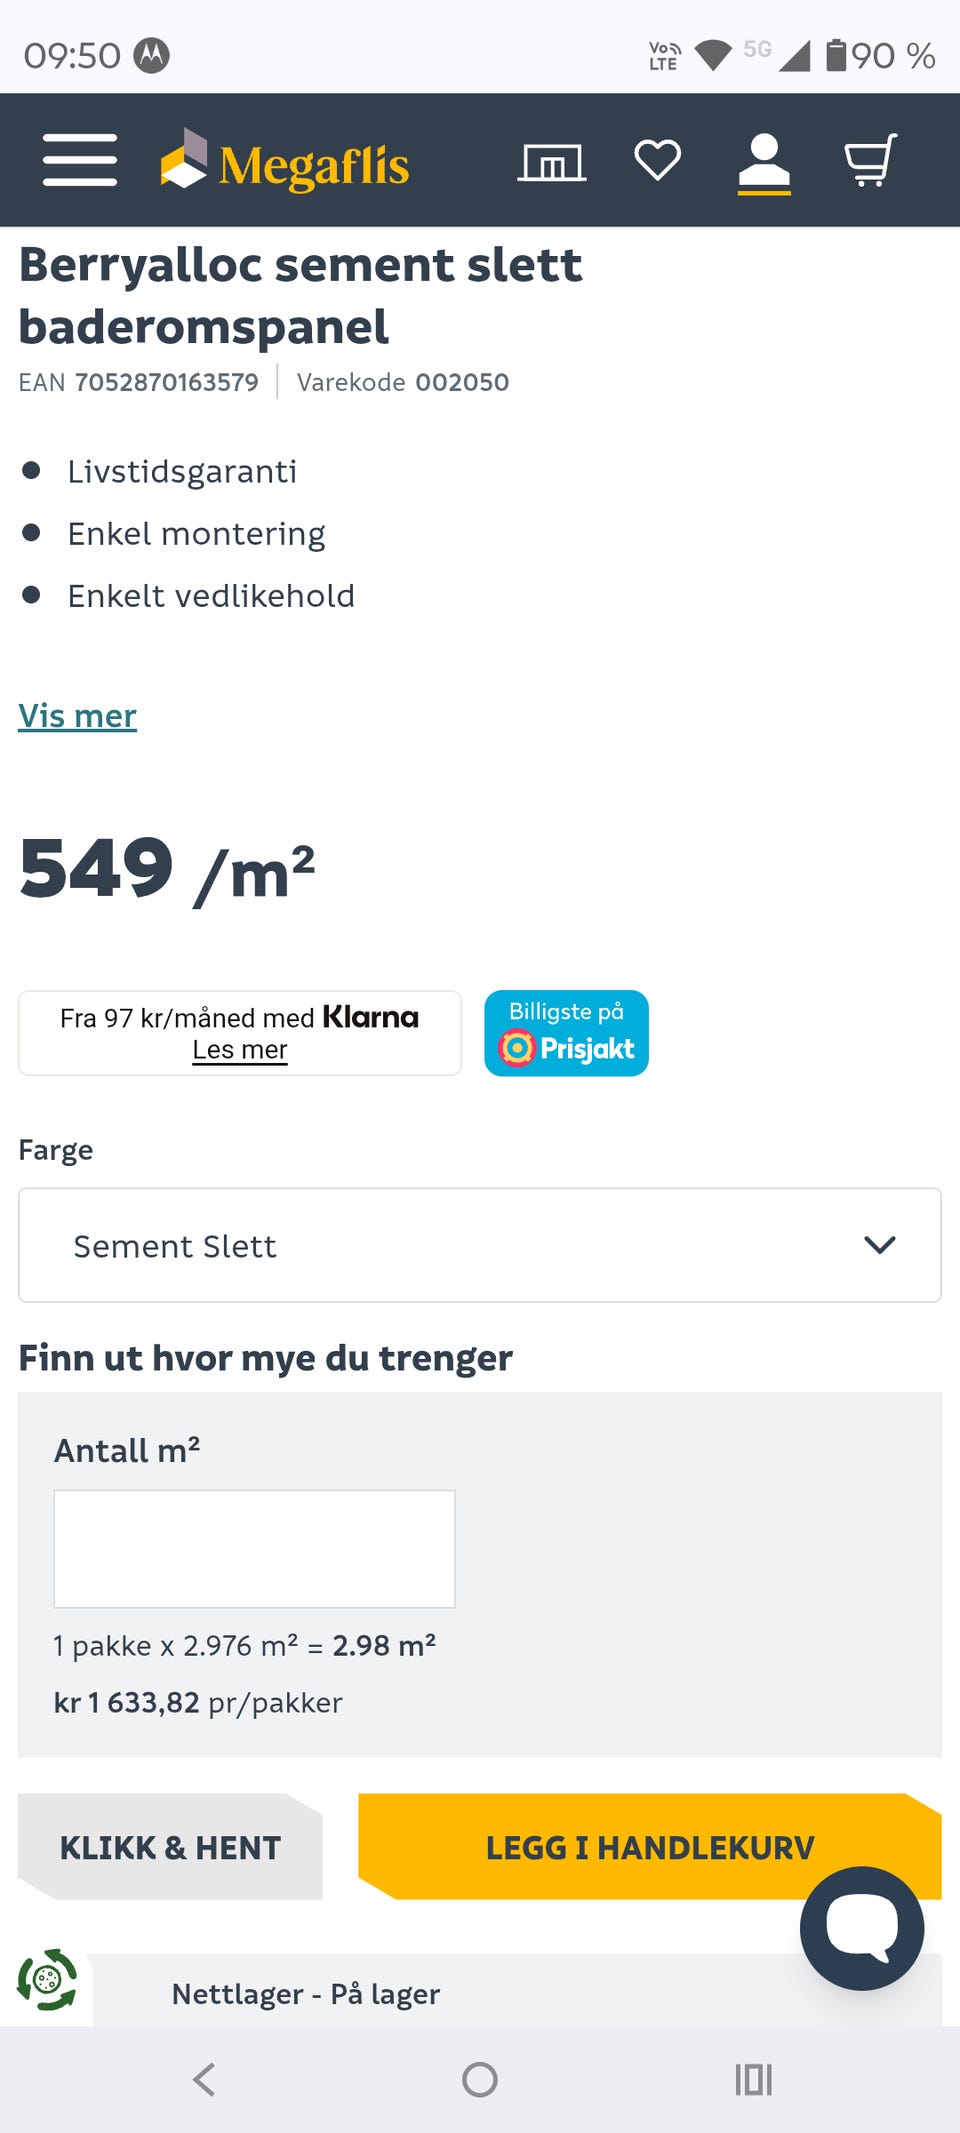Tap the Megaflis logo
The width and height of the screenshot is (960, 2133).
pyautogui.click(x=285, y=161)
